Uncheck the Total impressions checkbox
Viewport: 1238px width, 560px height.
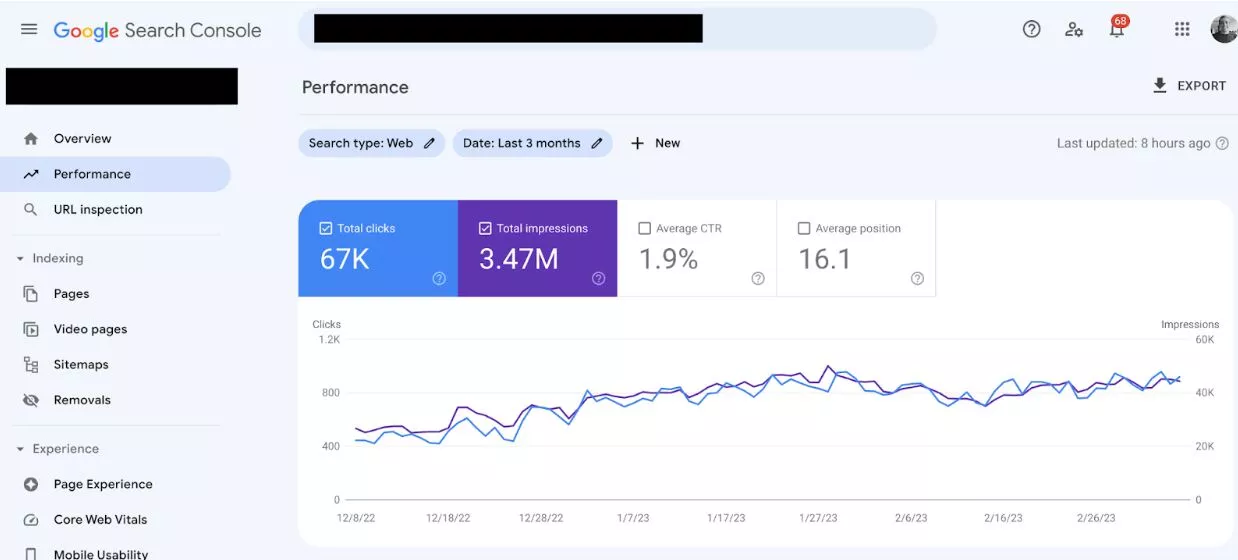point(485,228)
